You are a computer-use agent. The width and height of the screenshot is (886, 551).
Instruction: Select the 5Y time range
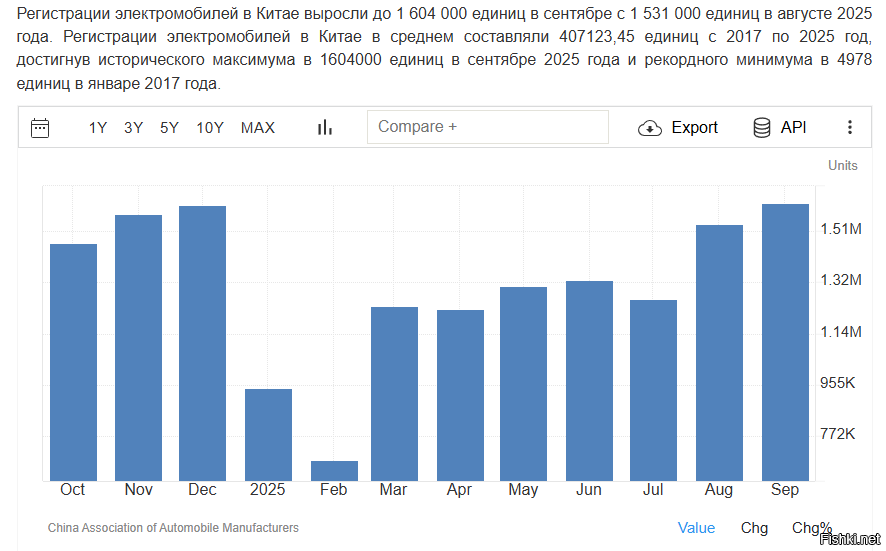169,128
